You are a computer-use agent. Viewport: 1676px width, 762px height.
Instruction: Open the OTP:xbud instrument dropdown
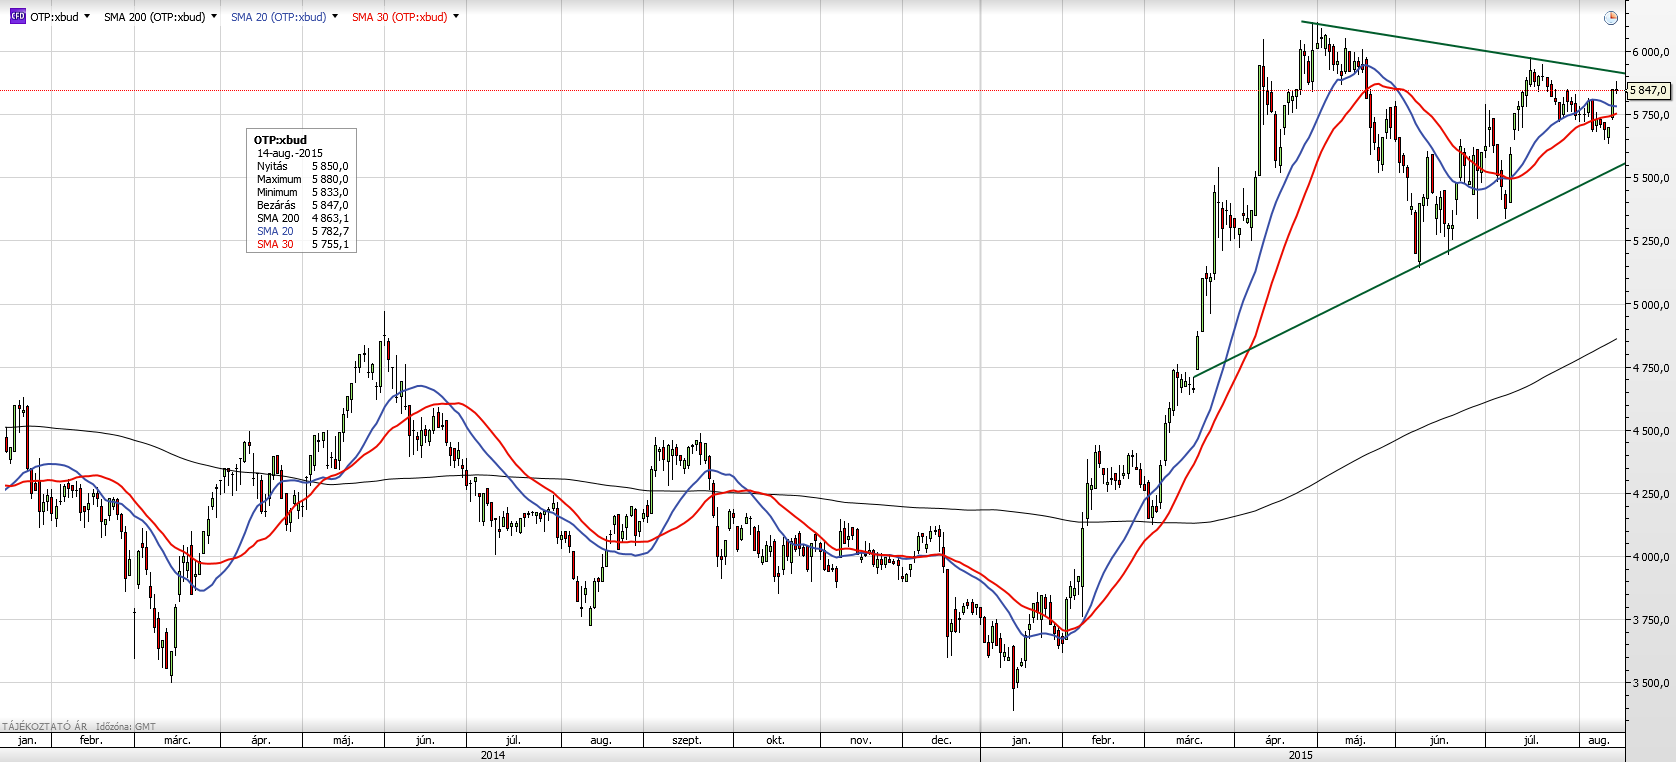87,16
